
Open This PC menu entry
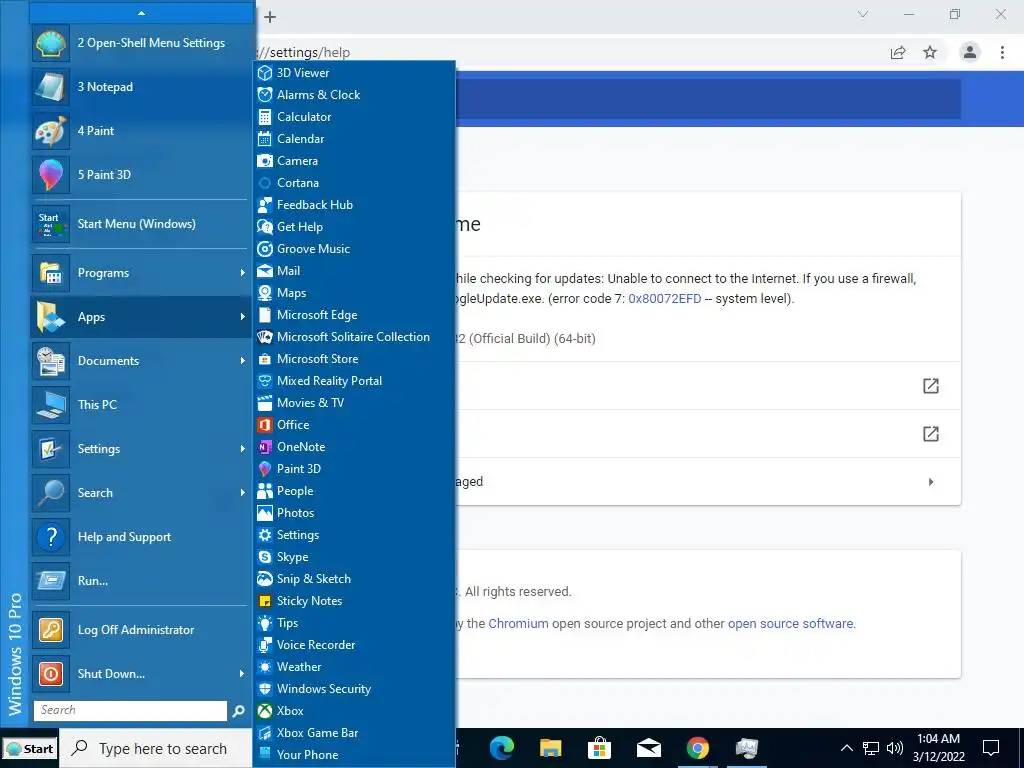[x=141, y=405]
